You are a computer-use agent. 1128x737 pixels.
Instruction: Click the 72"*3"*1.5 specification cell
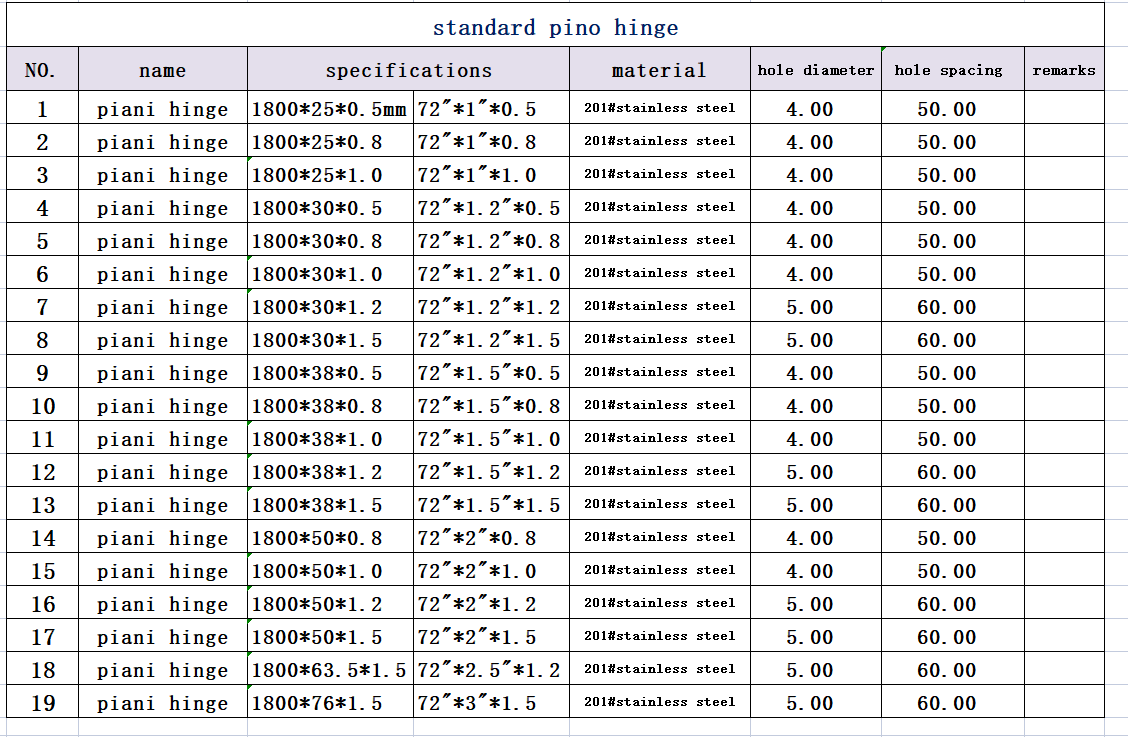click(490, 703)
